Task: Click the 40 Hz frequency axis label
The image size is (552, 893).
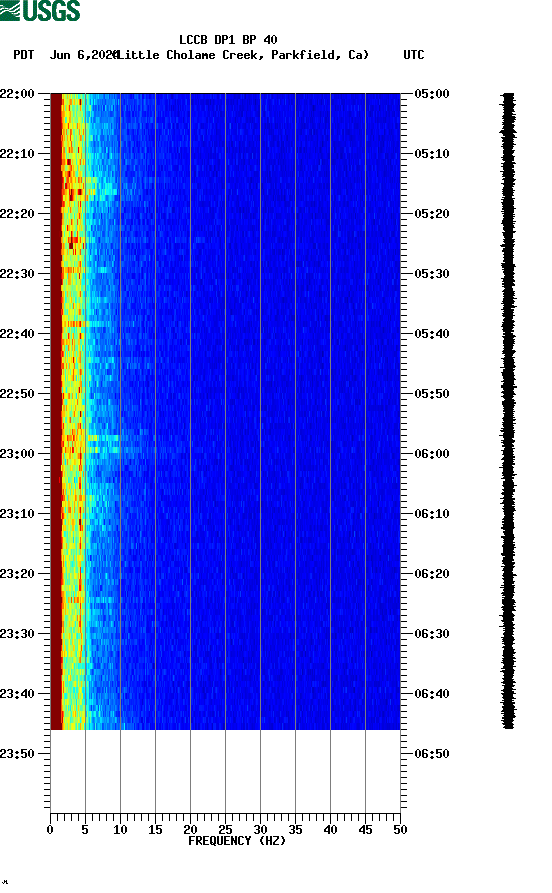Action: [x=330, y=830]
